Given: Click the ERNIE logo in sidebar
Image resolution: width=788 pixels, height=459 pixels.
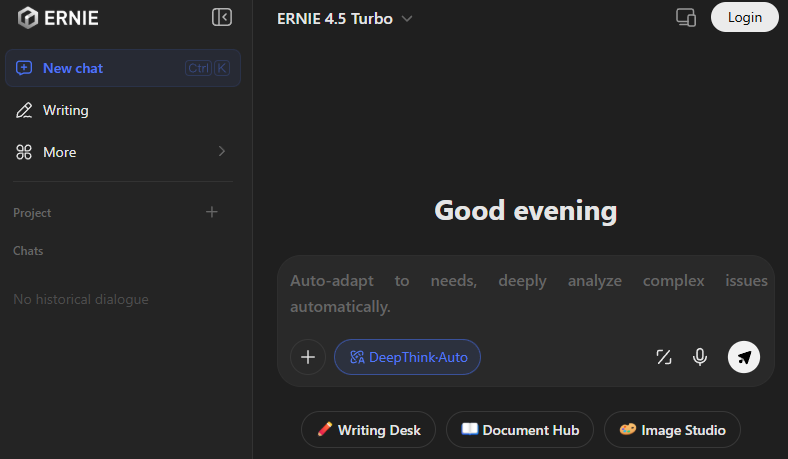Looking at the screenshot, I should [x=58, y=17].
